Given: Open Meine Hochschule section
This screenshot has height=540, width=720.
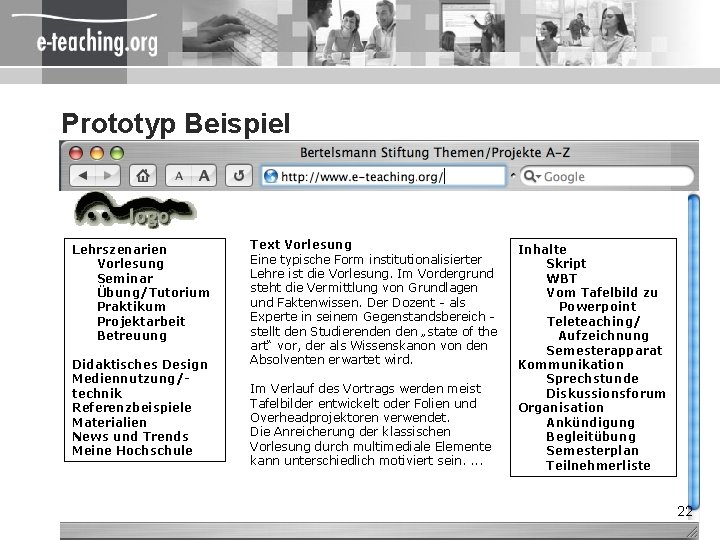Looking at the screenshot, I should [132, 450].
